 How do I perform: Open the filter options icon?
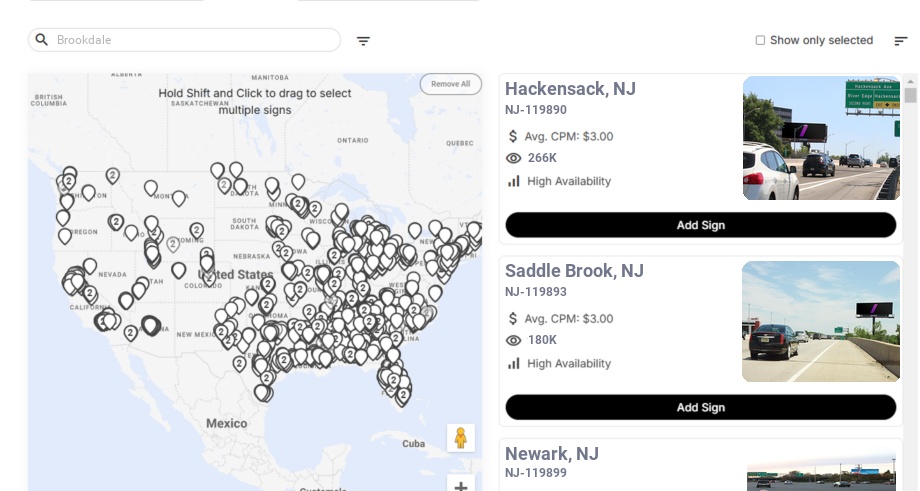coord(363,41)
